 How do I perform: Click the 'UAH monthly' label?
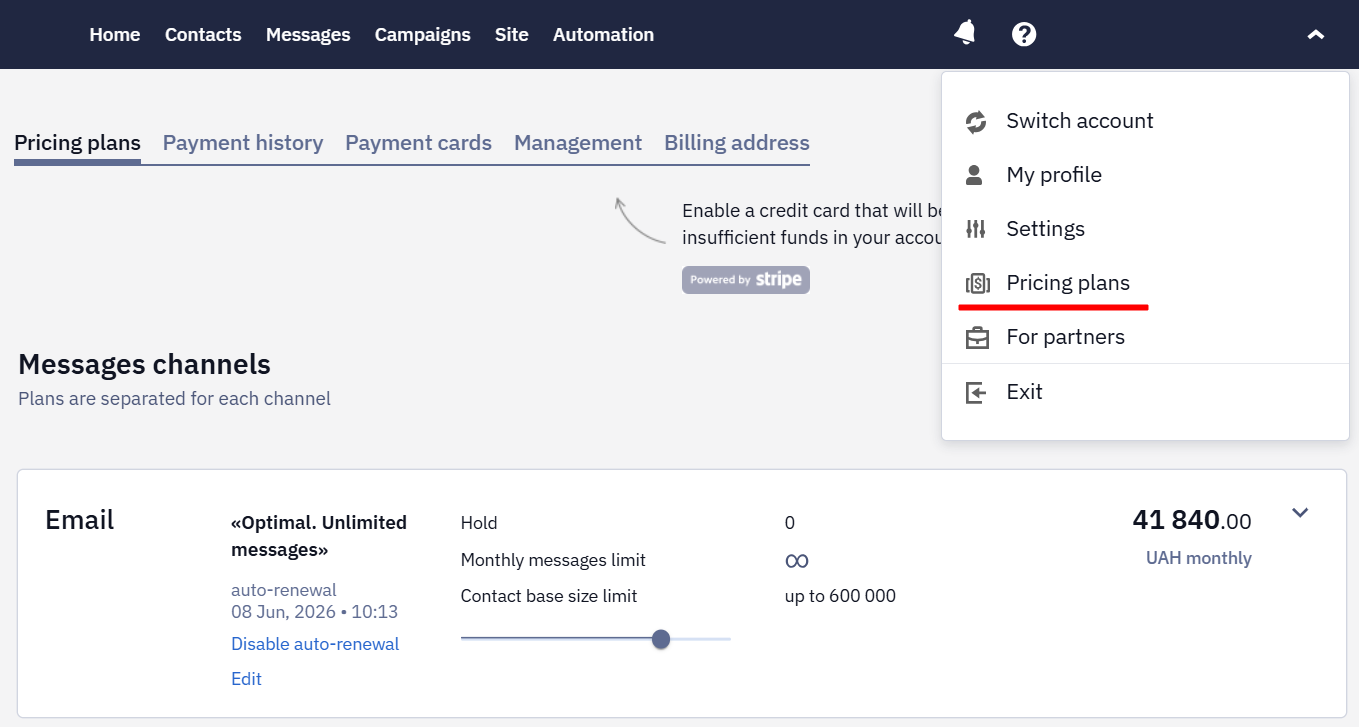click(x=1198, y=558)
